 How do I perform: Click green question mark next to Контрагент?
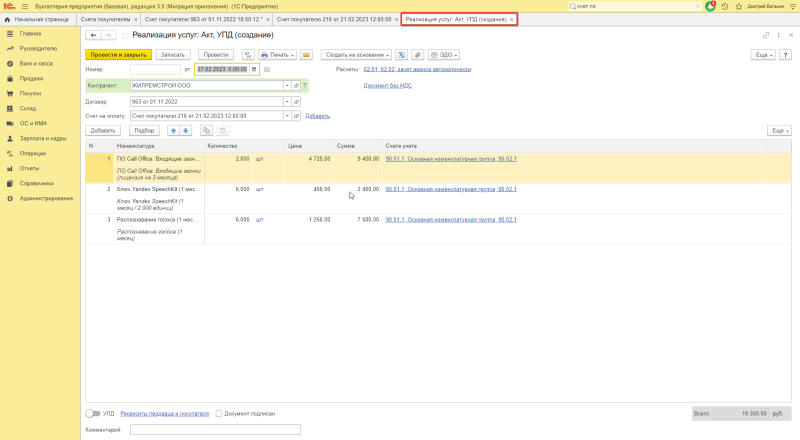click(x=305, y=86)
